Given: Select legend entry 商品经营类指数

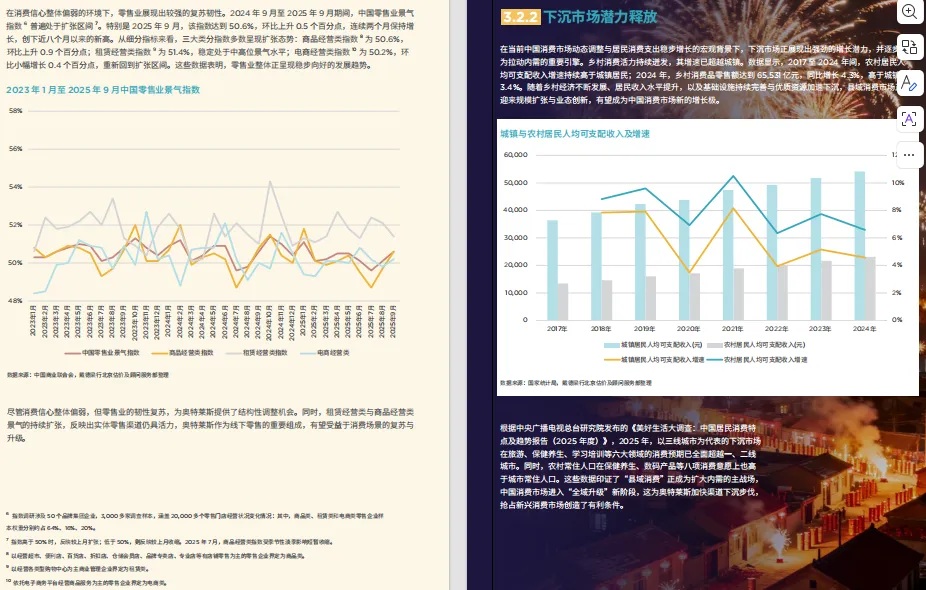Looking at the screenshot, I should click(182, 353).
